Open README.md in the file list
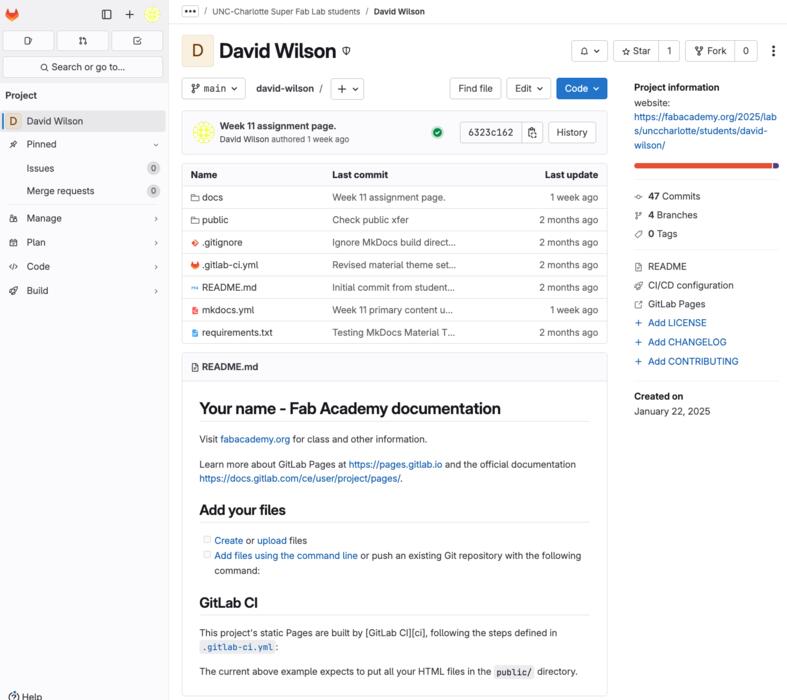Viewport: 787px width, 700px height. tap(229, 288)
